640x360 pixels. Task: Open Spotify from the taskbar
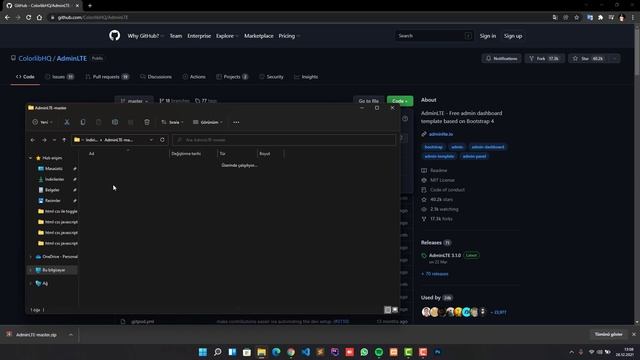pos(379,352)
